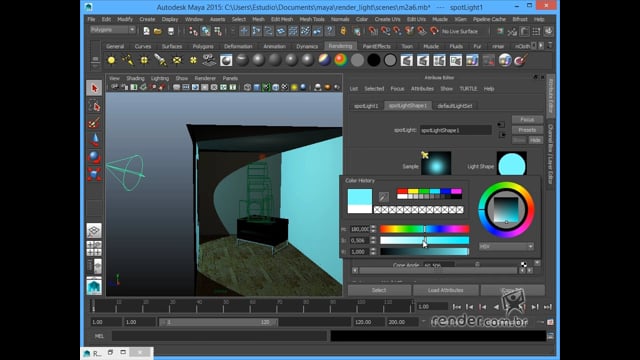Click the camera creation shelf icon

(x=209, y=60)
